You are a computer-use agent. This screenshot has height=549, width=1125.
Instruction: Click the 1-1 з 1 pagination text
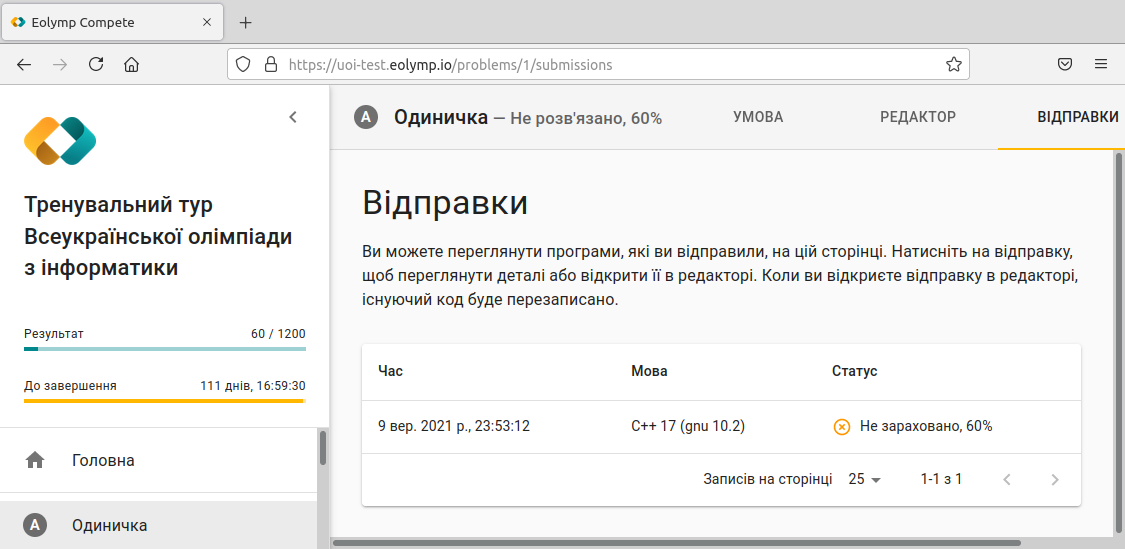[941, 479]
